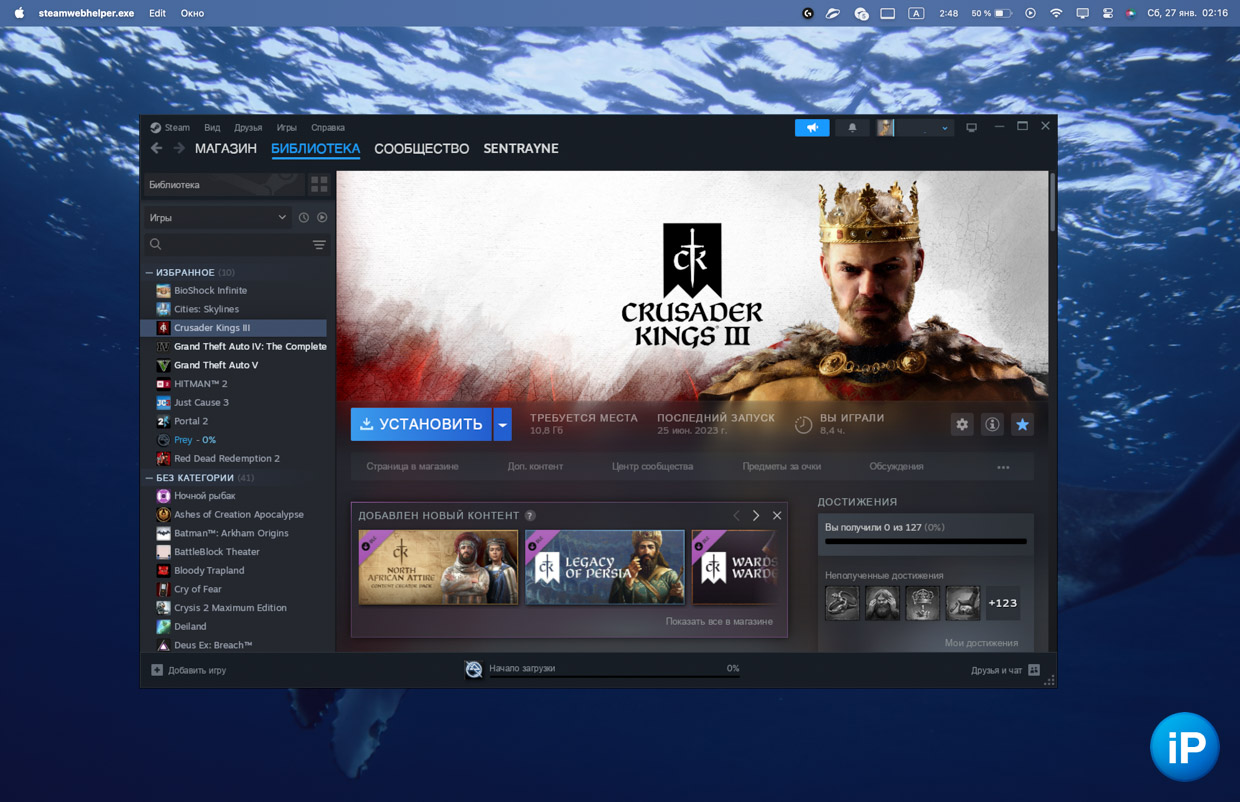Screen dimensions: 1240x802
Task: Select Cities: Skylines in library
Action: coord(235,309)
